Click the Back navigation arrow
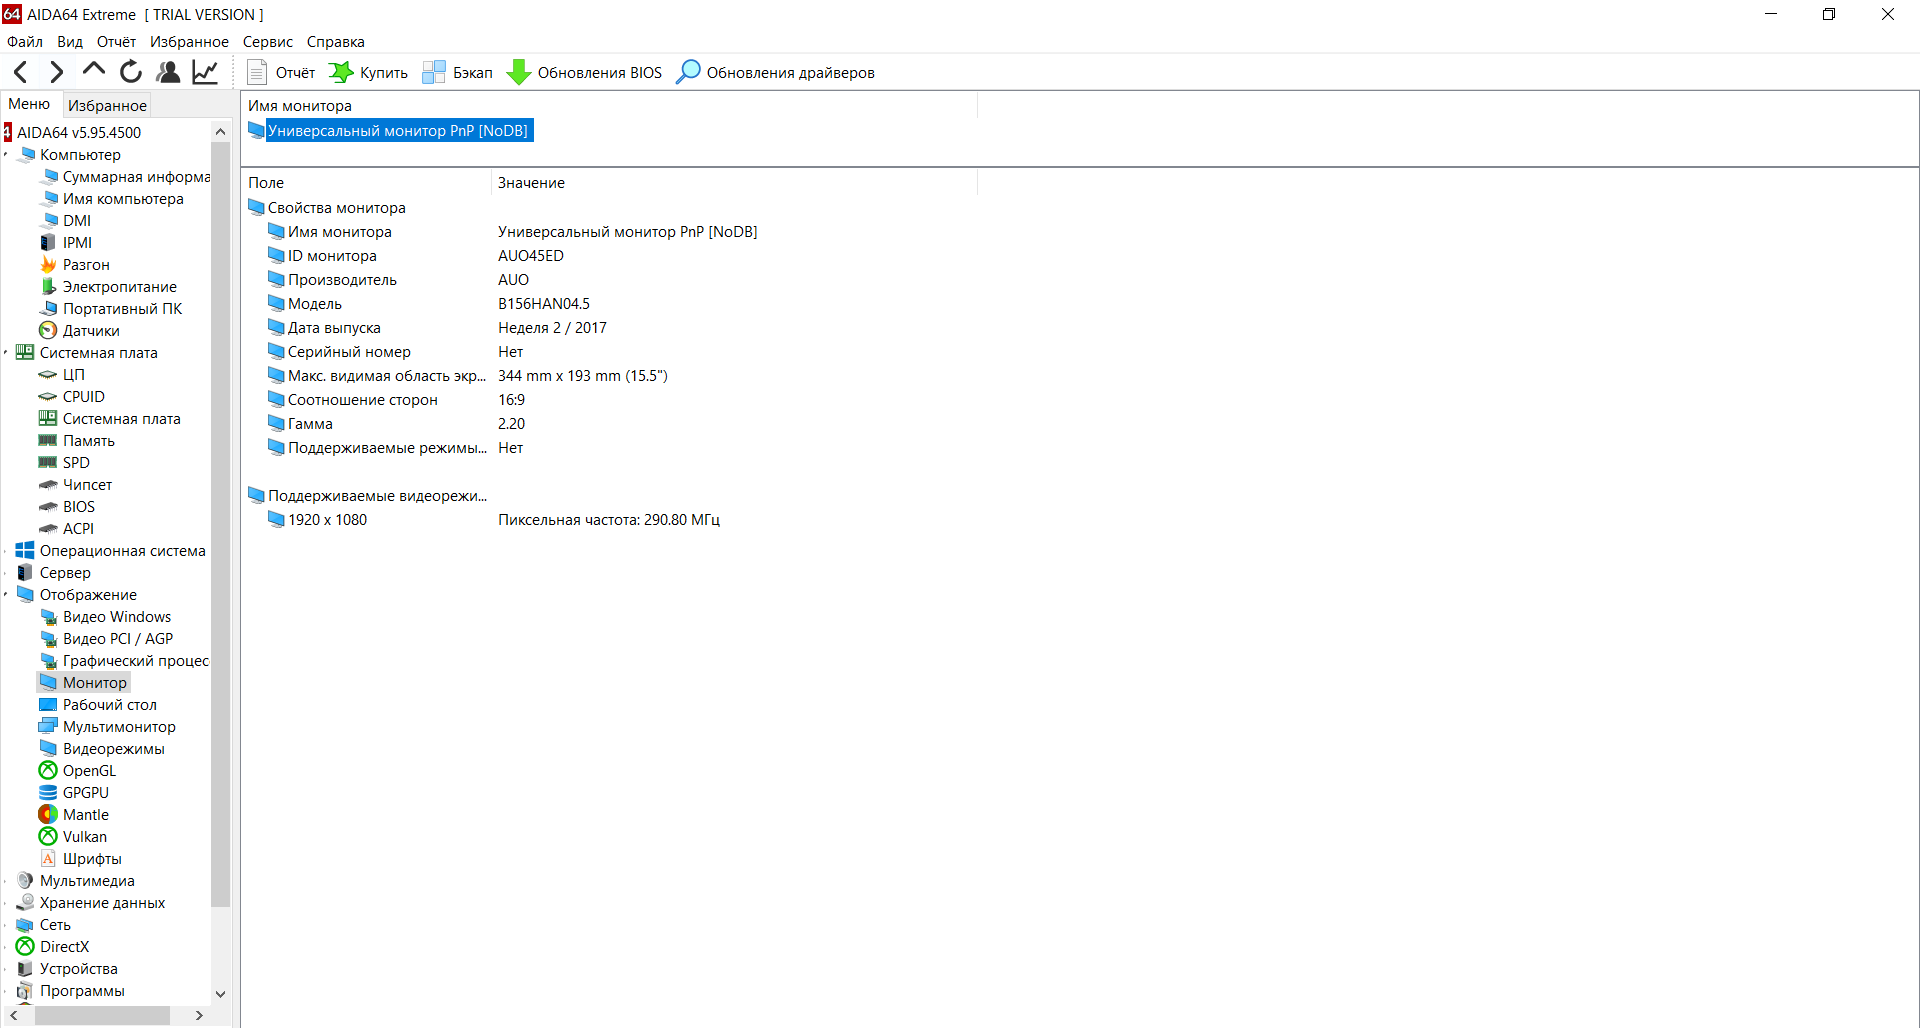Image resolution: width=1920 pixels, height=1028 pixels. coord(20,72)
